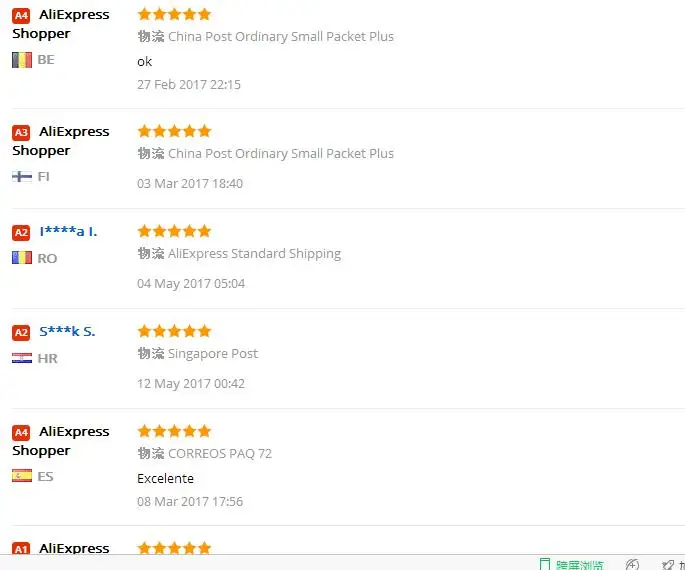Image resolution: width=685 pixels, height=570 pixels.
Task: Click the five-star rating of the 'ok' review
Action: pyautogui.click(x=174, y=14)
